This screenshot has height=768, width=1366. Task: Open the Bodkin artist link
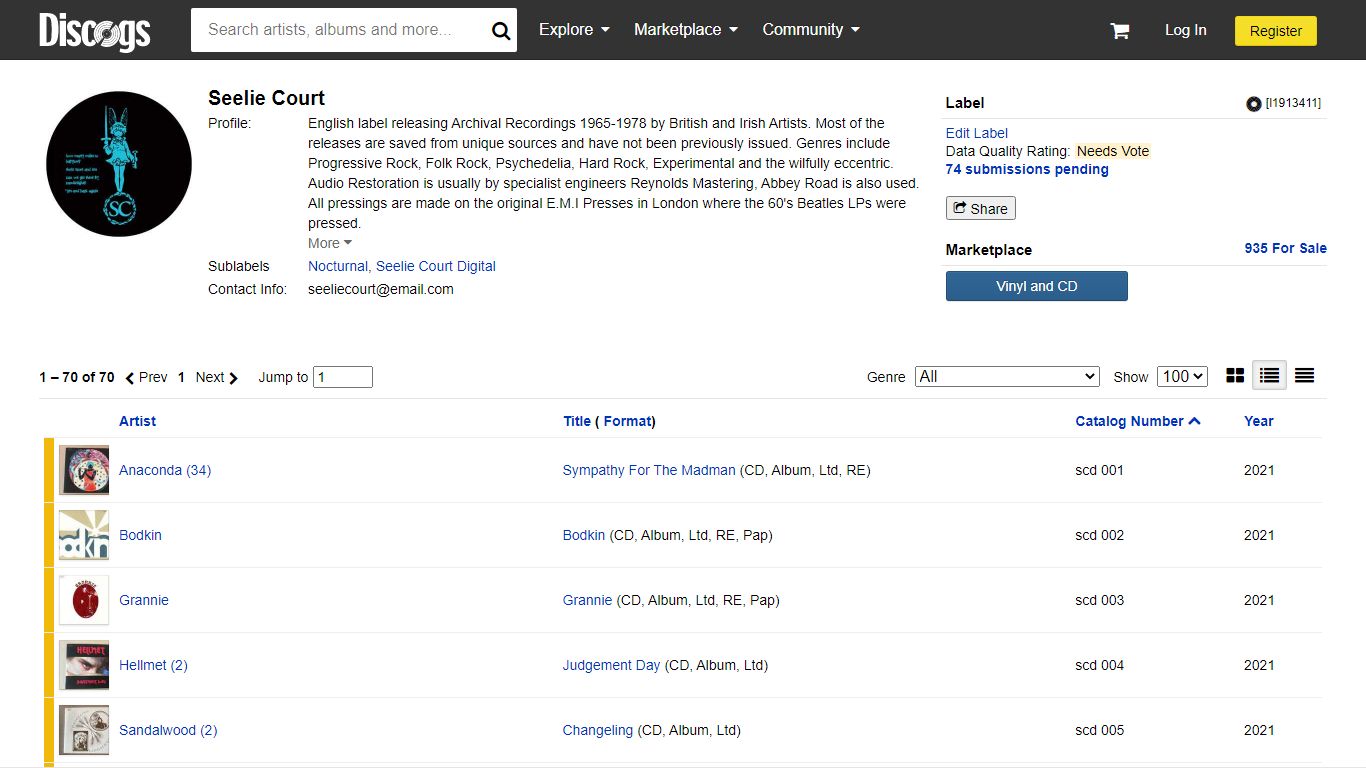(140, 535)
